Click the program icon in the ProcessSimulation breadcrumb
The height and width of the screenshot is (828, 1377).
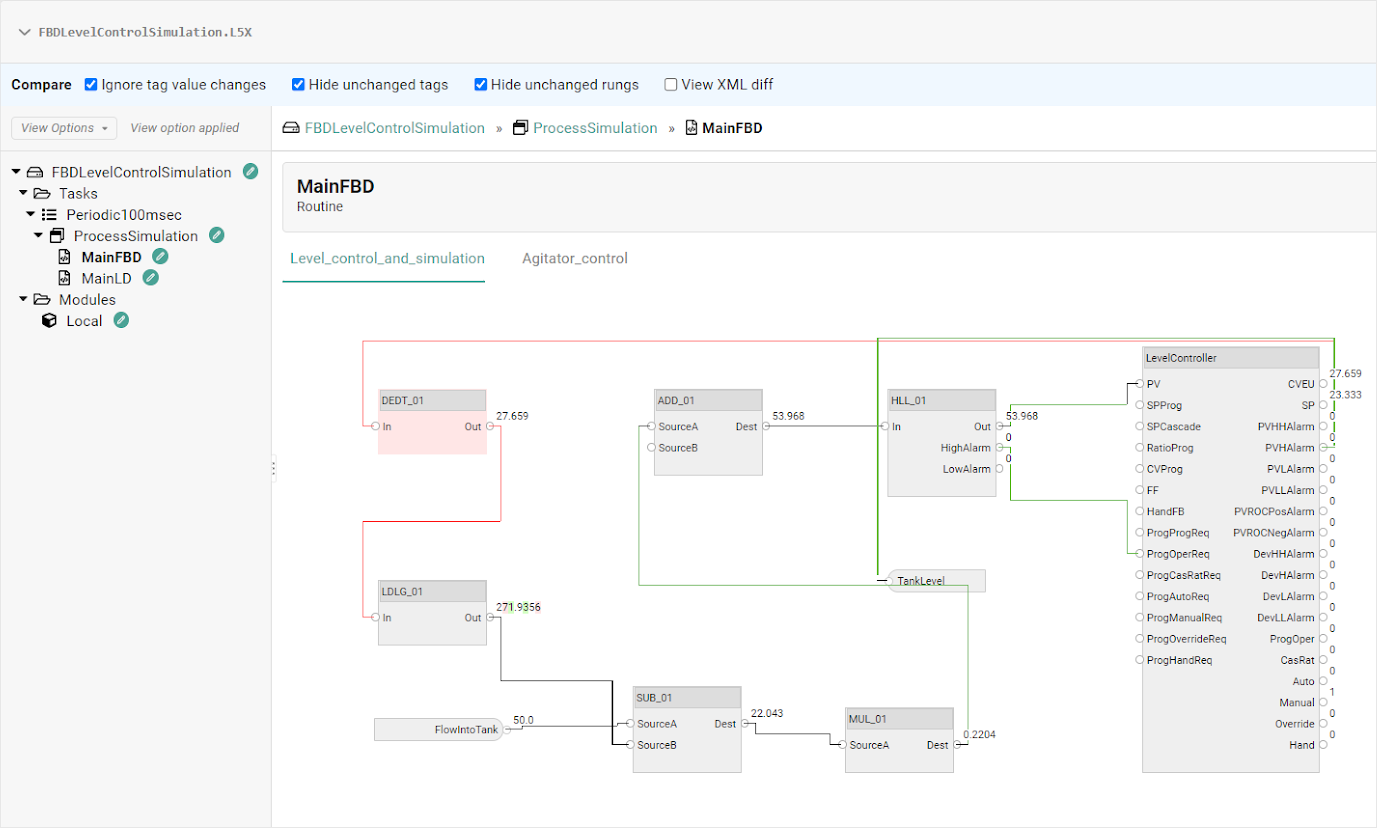pos(519,128)
